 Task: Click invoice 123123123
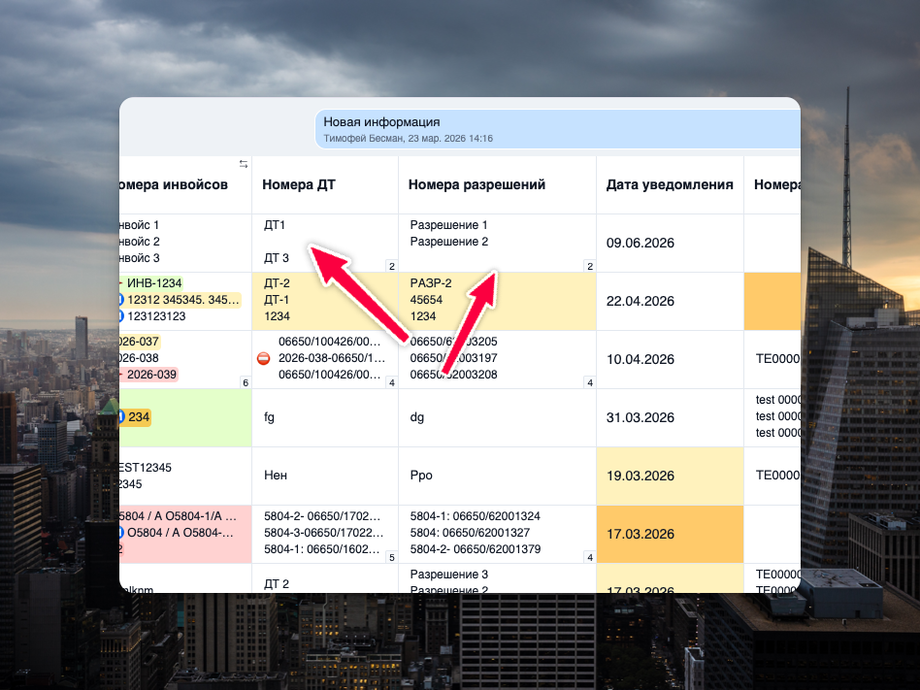[156, 316]
